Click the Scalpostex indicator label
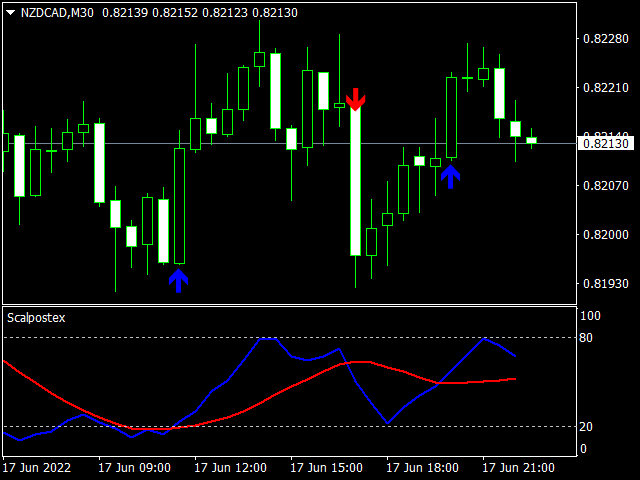This screenshot has height=480, width=640. pyautogui.click(x=36, y=318)
